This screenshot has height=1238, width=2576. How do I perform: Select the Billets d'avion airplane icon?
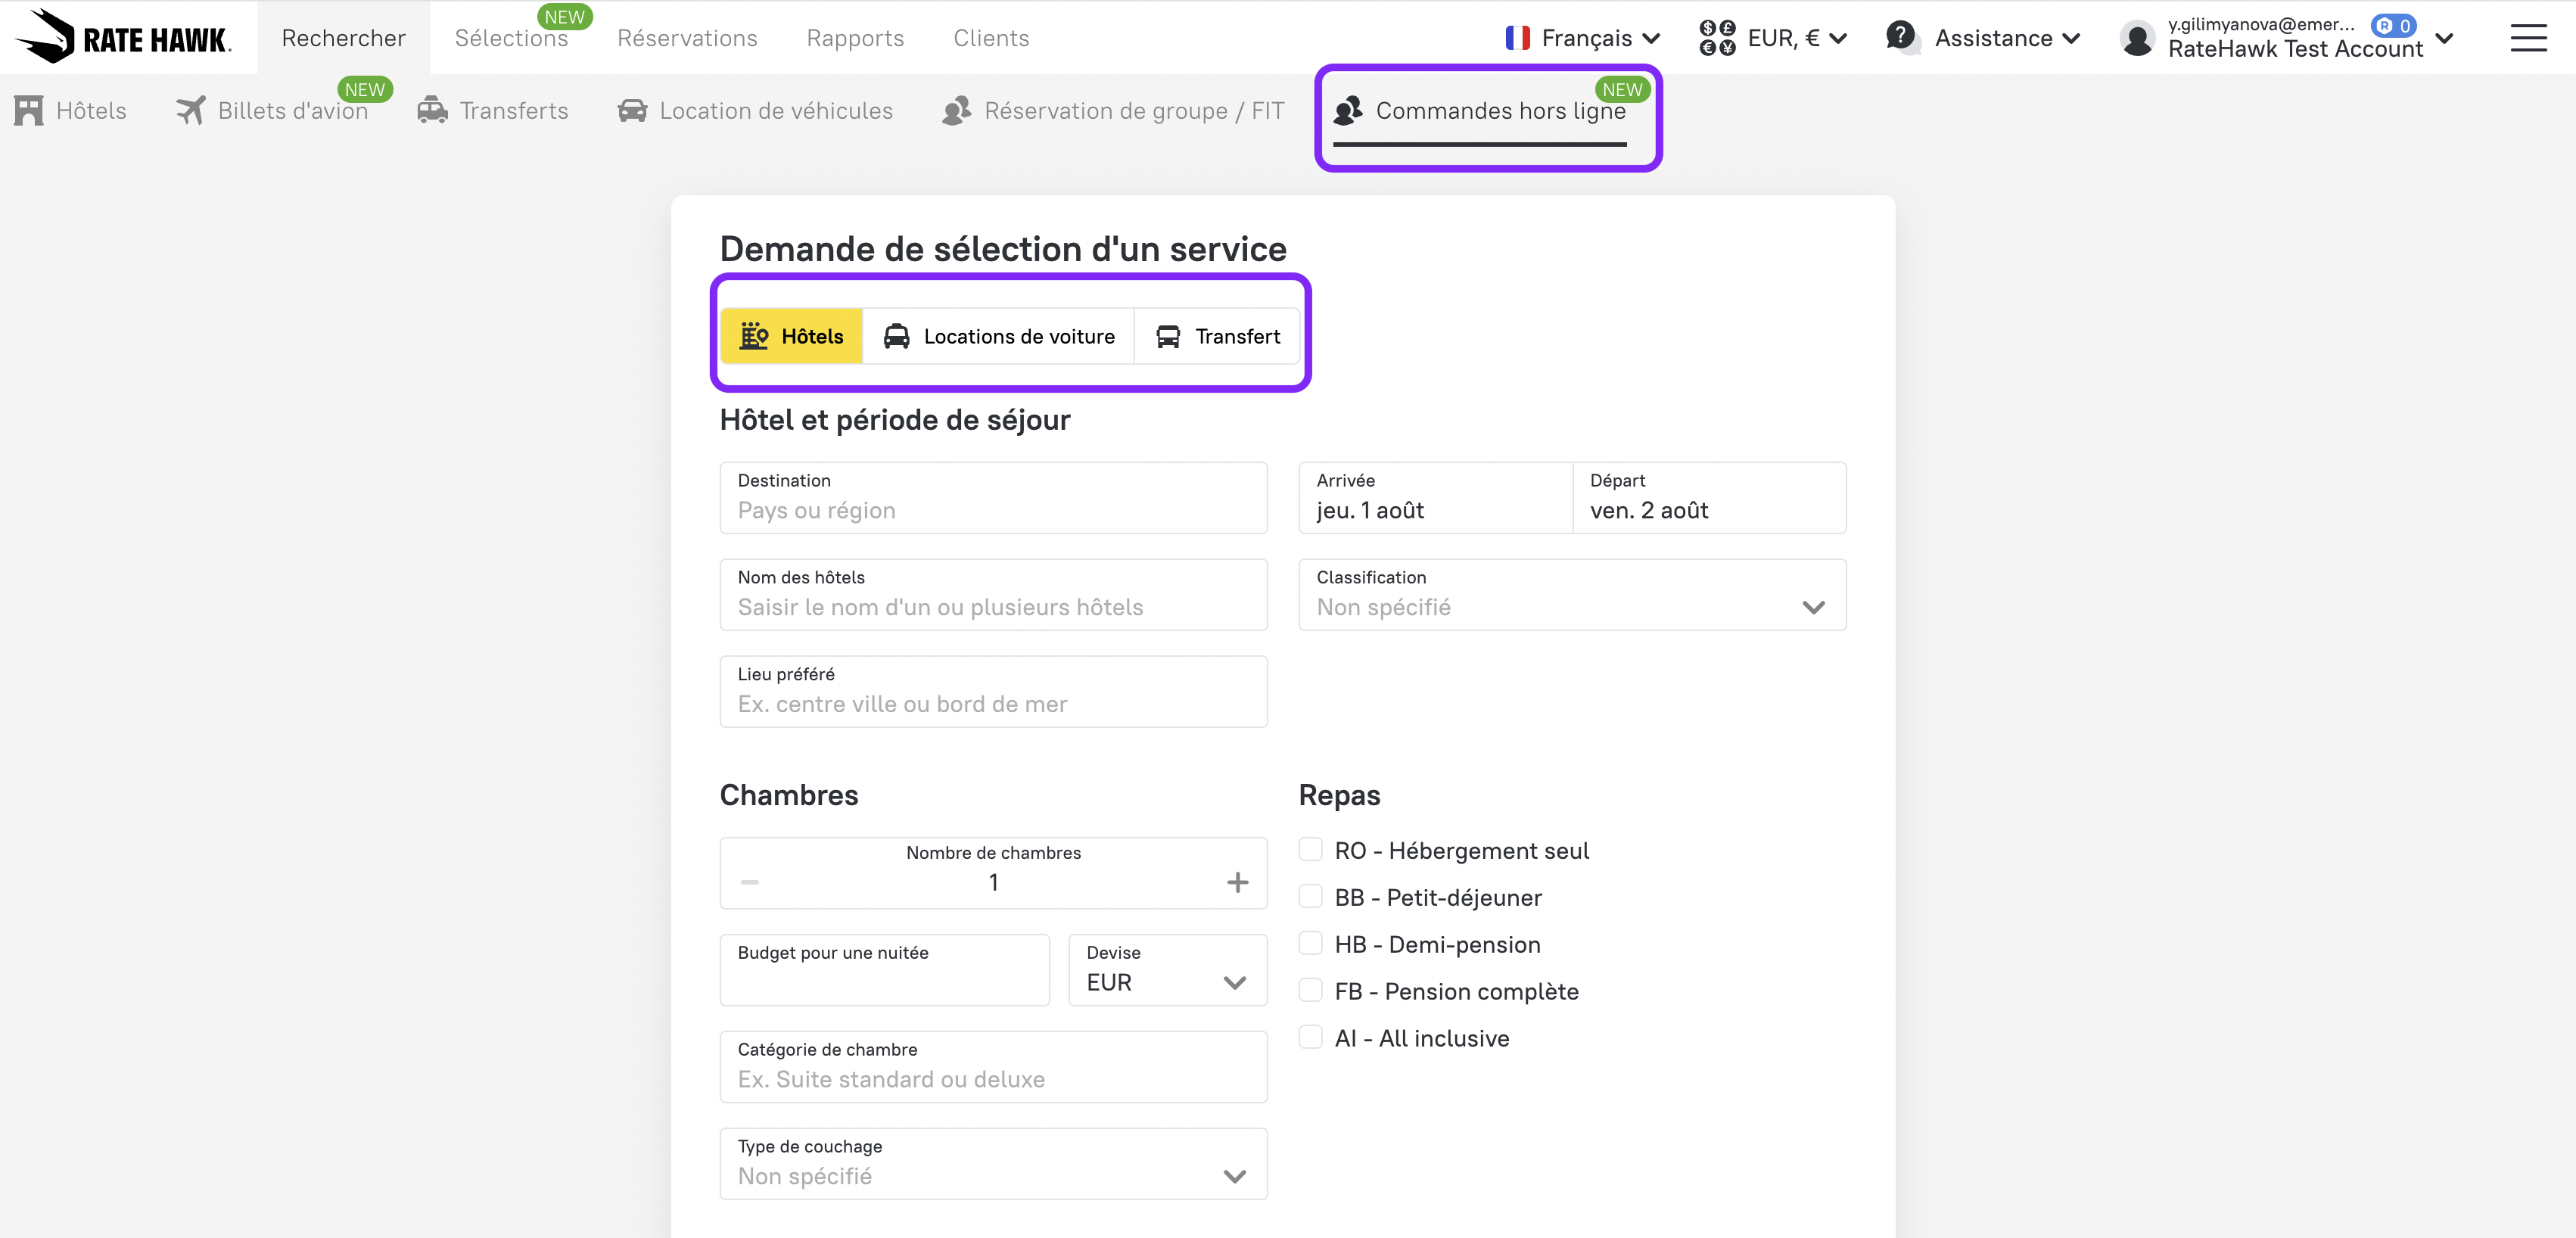(x=190, y=110)
